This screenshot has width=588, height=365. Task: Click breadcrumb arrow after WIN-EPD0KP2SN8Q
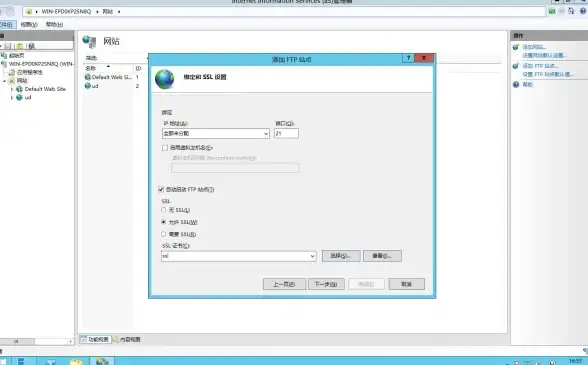point(97,12)
